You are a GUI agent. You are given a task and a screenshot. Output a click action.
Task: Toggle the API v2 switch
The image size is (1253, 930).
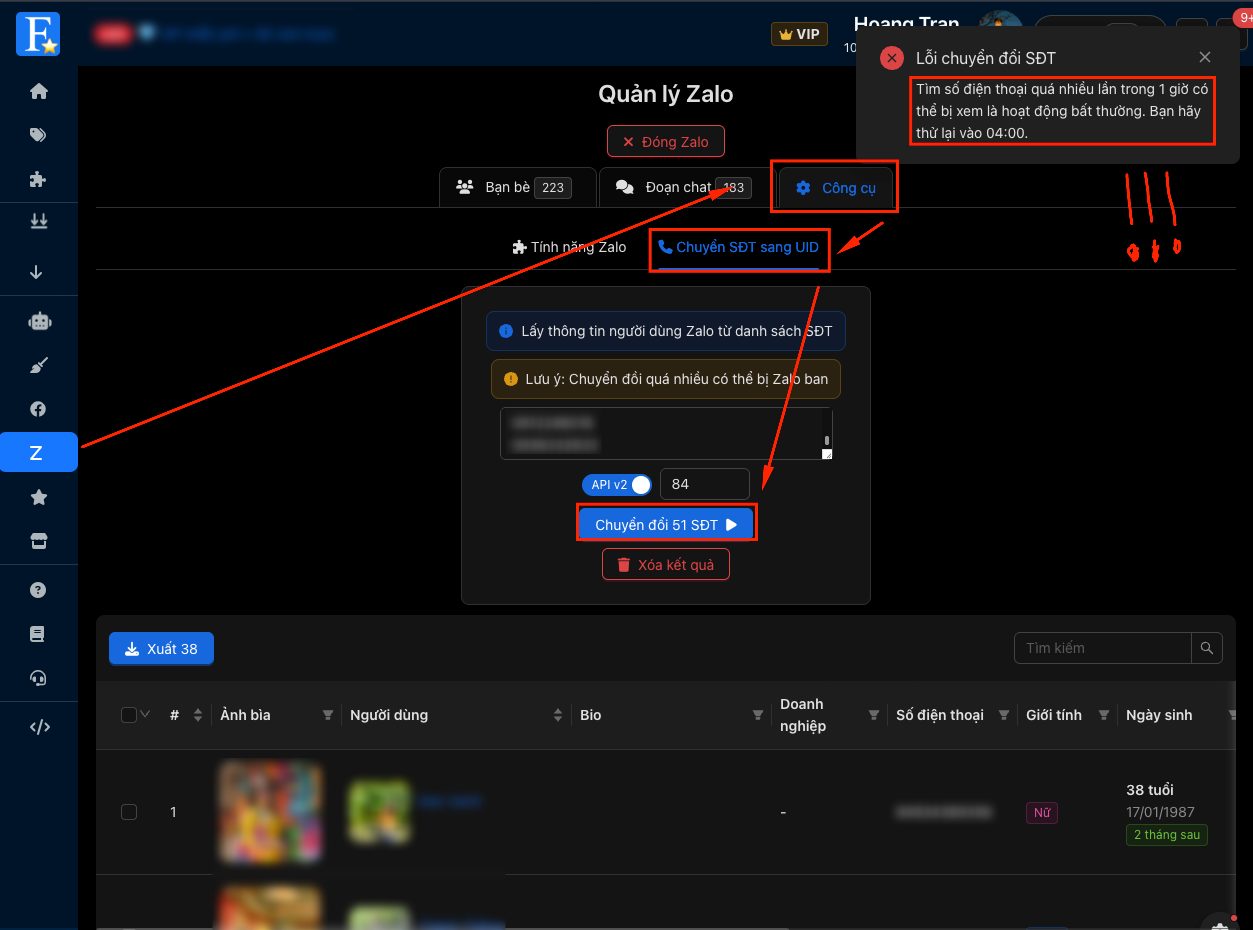[617, 484]
